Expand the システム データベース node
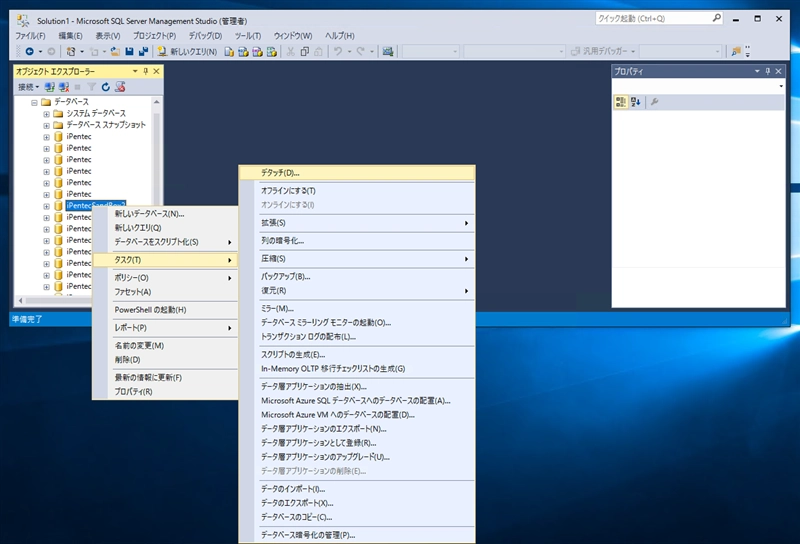Image resolution: width=800 pixels, height=544 pixels. (x=46, y=114)
